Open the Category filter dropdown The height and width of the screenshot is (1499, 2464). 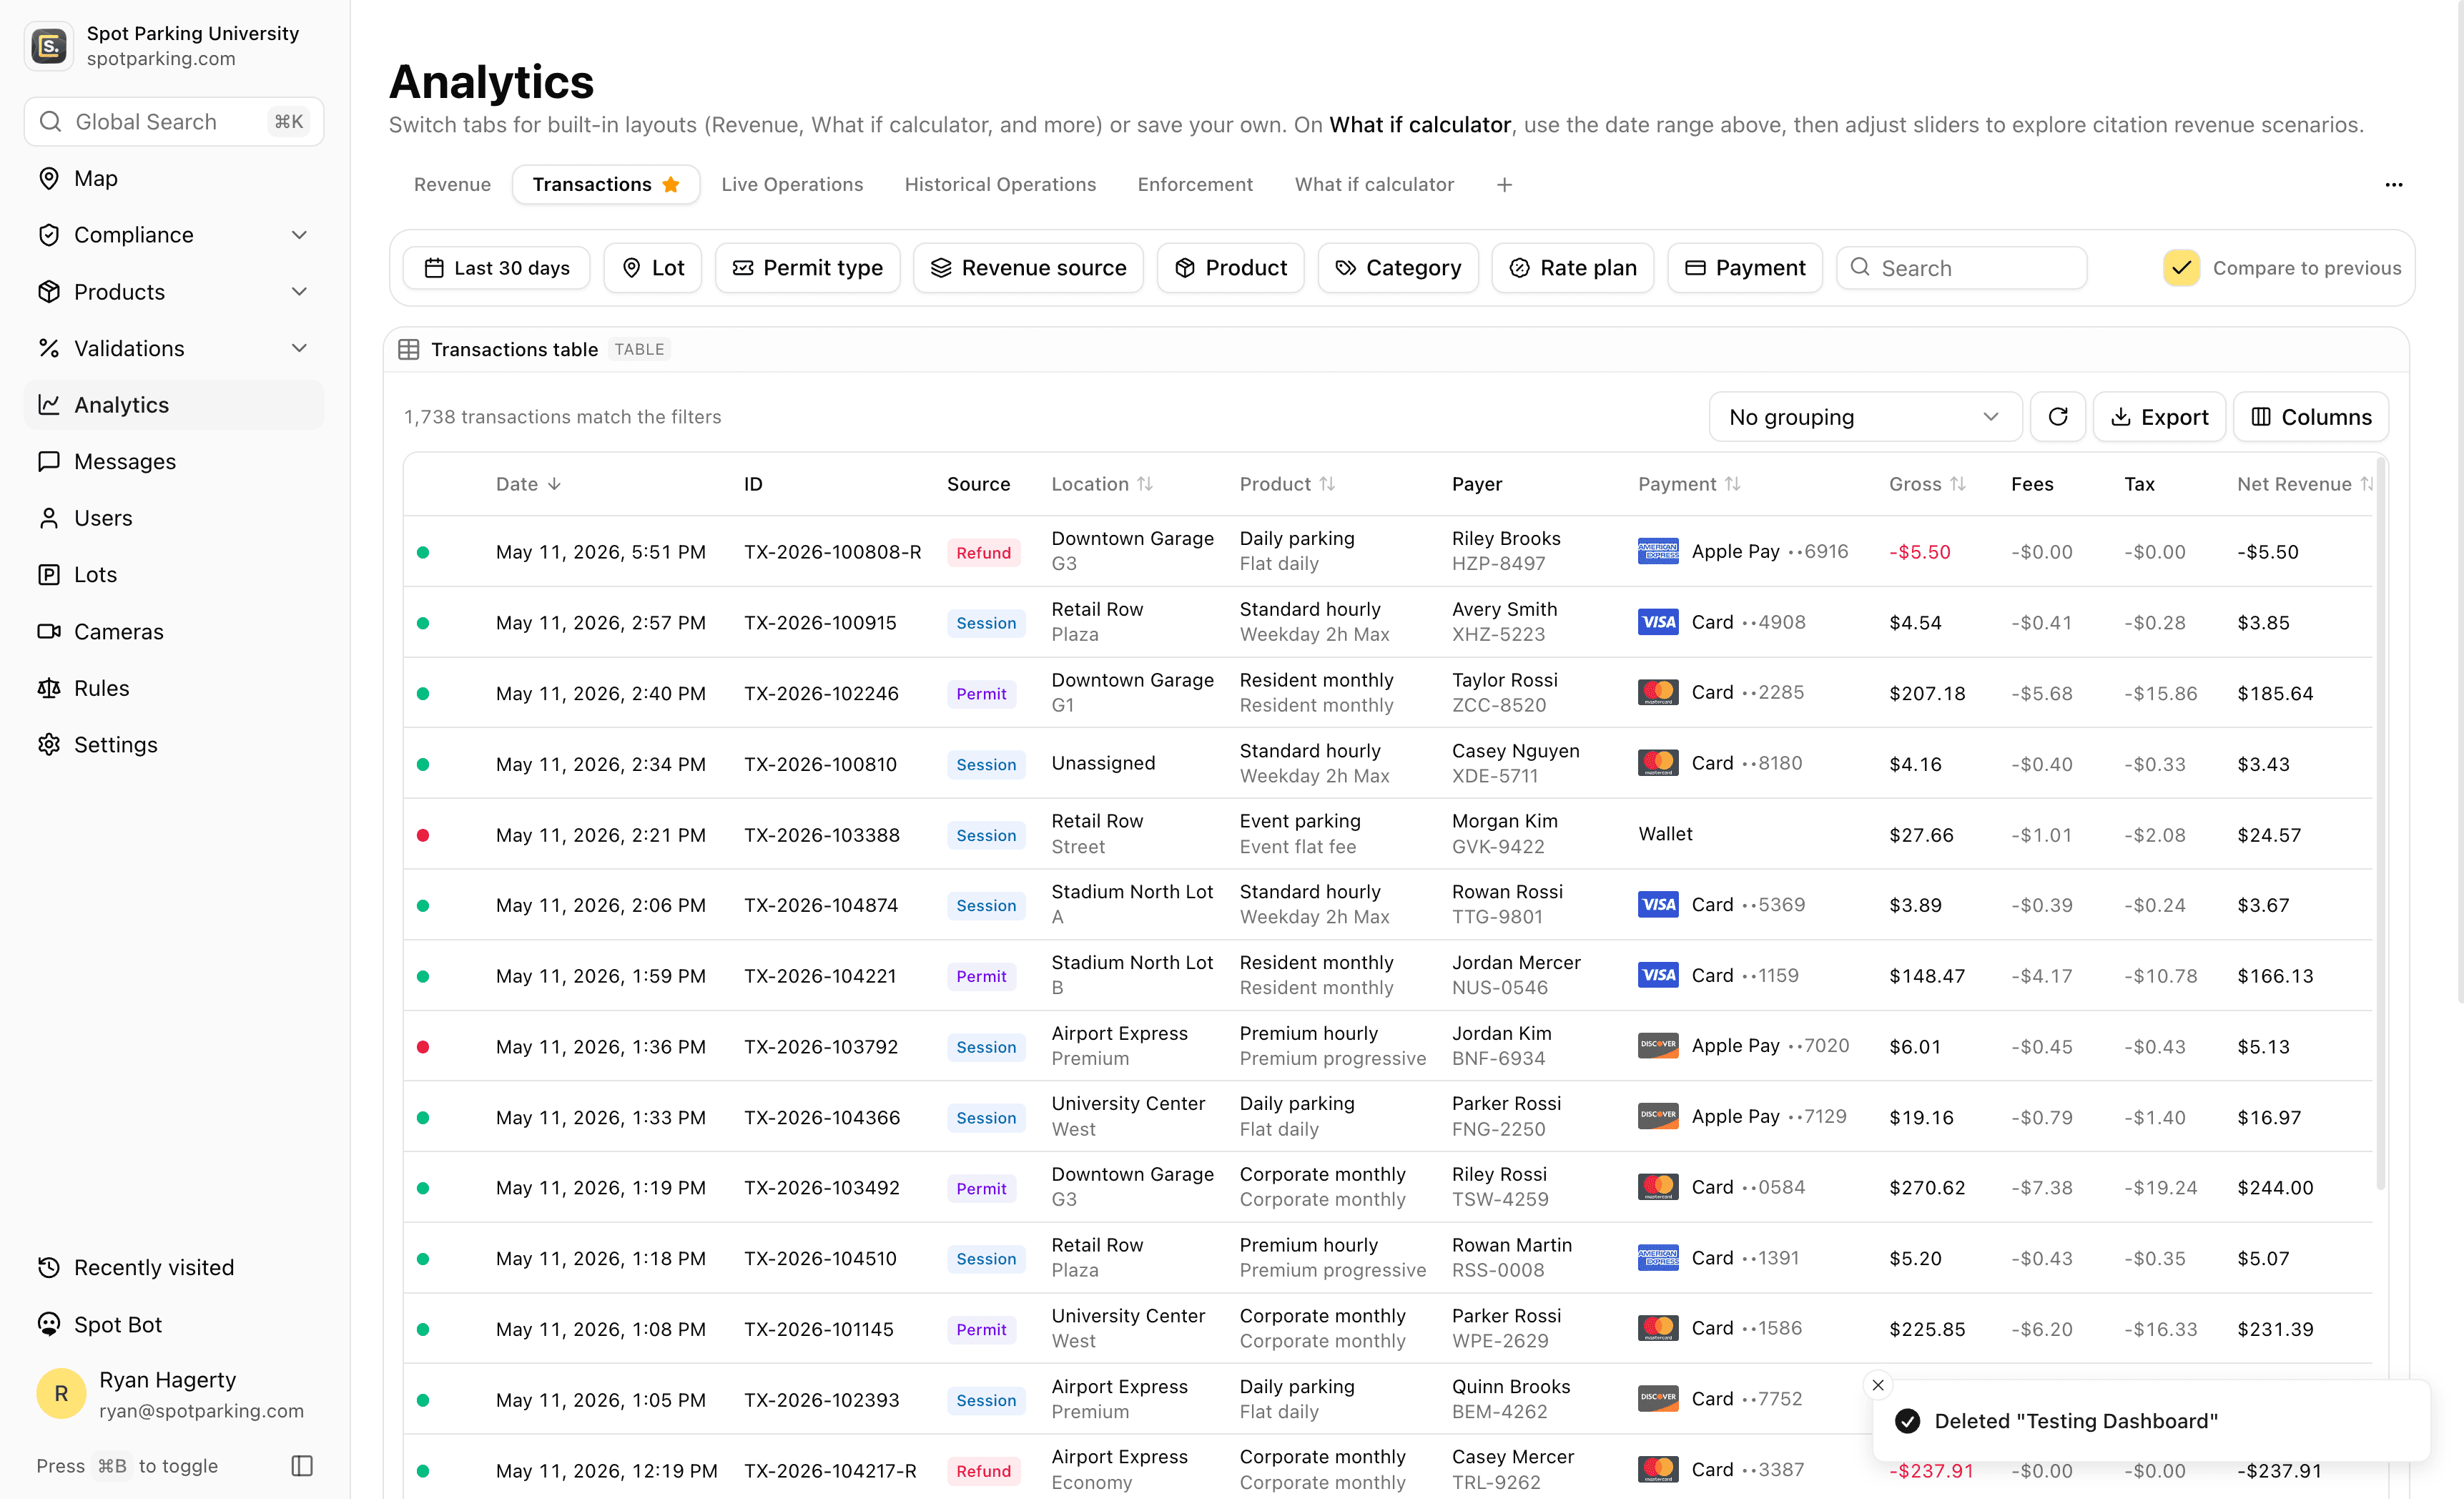coord(1398,268)
